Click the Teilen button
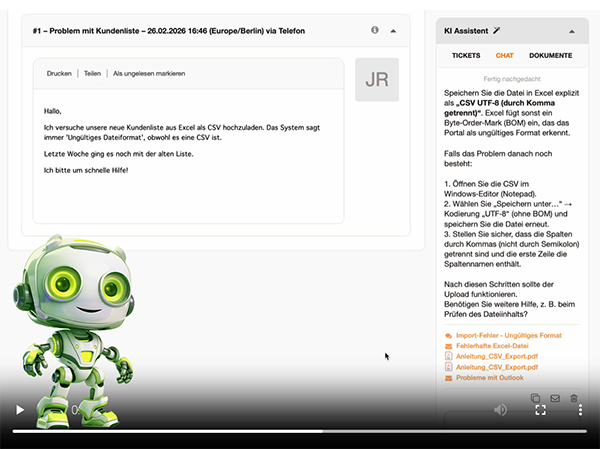600x449 pixels. pos(92,74)
